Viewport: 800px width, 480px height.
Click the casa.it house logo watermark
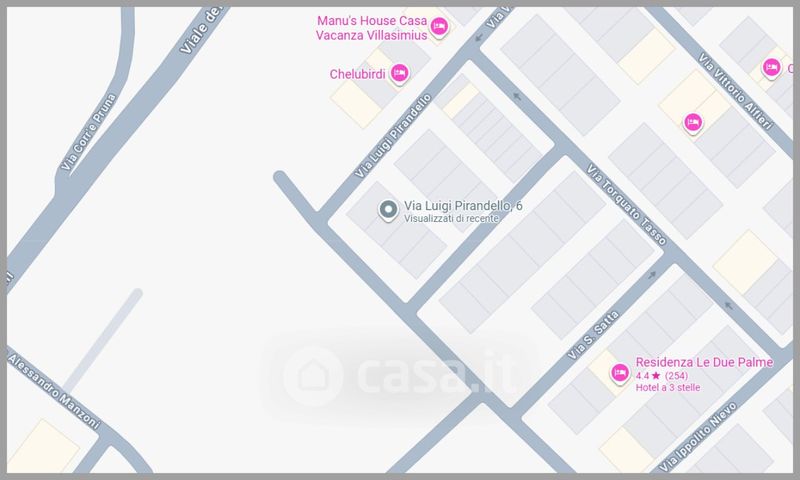pos(313,376)
